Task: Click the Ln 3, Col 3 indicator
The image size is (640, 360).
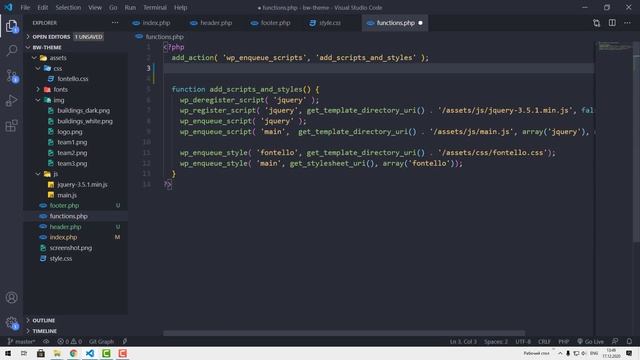Action: [463, 341]
